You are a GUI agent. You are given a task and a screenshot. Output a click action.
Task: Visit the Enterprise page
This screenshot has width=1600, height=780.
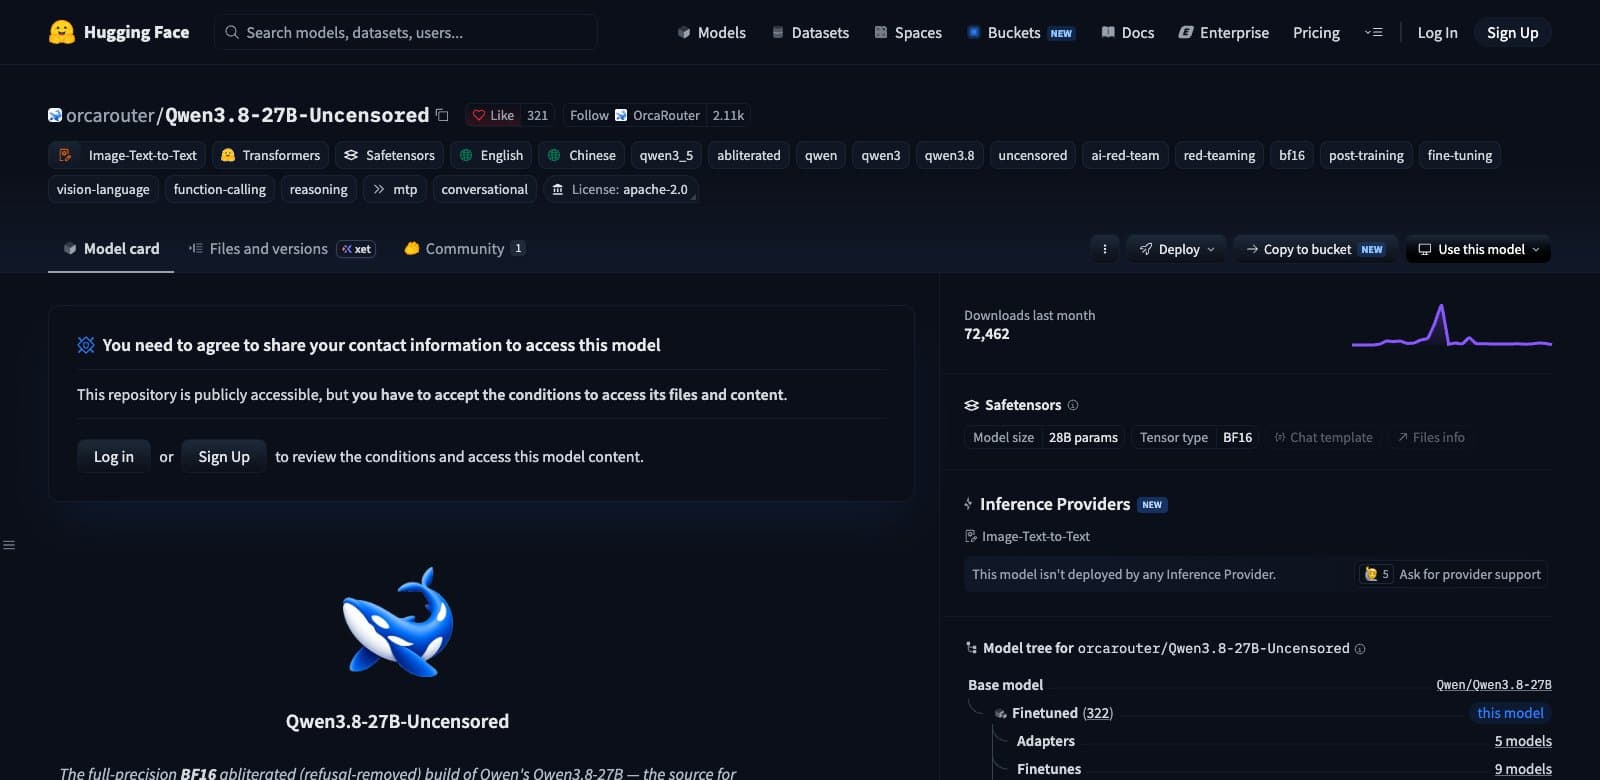pos(1224,32)
